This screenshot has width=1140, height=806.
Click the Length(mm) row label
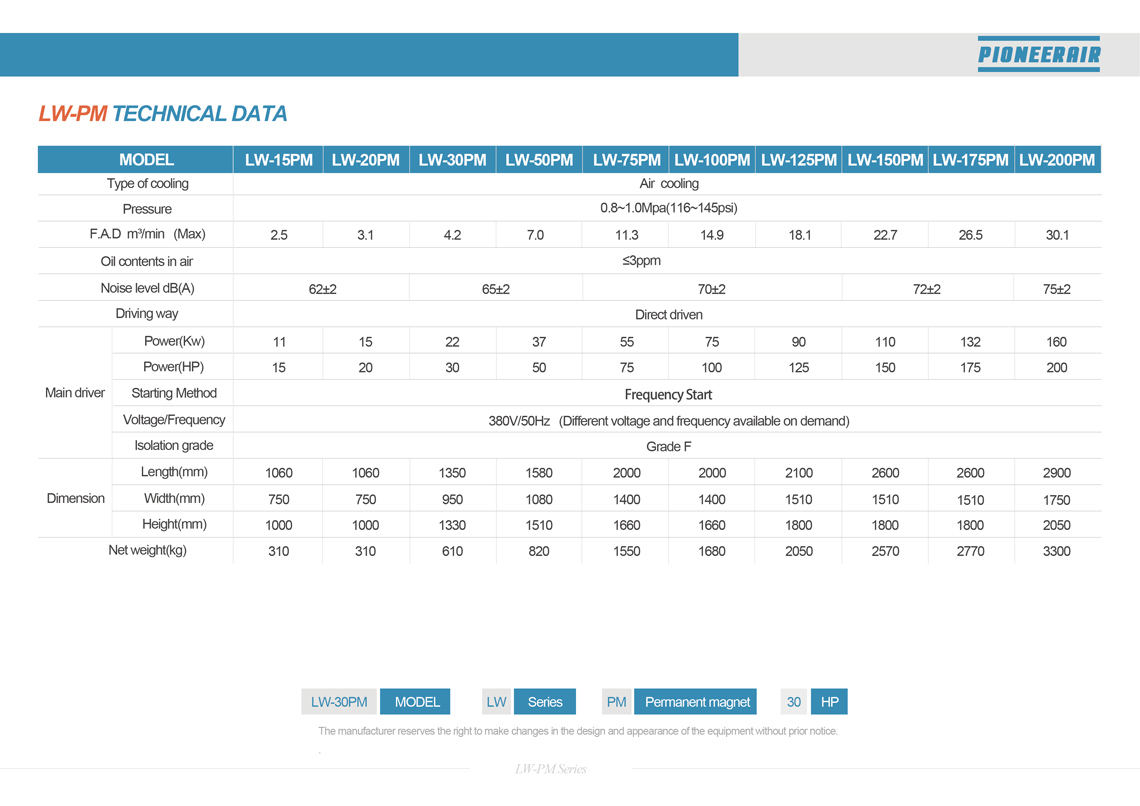coord(174,472)
